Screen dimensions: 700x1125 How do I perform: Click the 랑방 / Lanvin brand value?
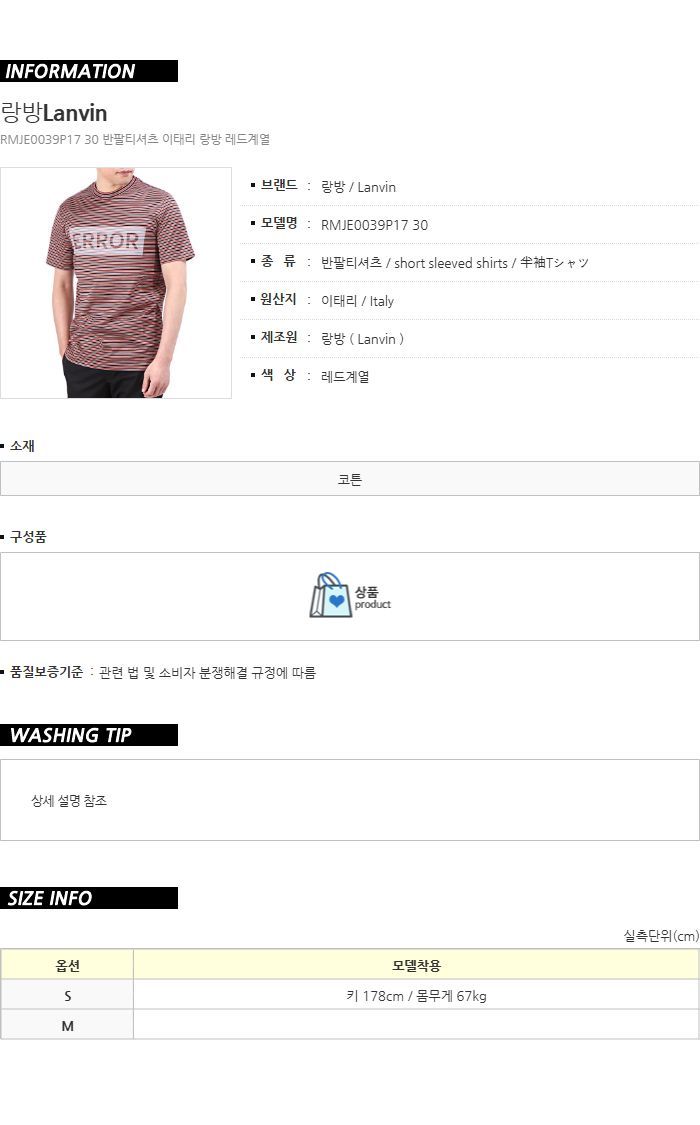pyautogui.click(x=358, y=187)
